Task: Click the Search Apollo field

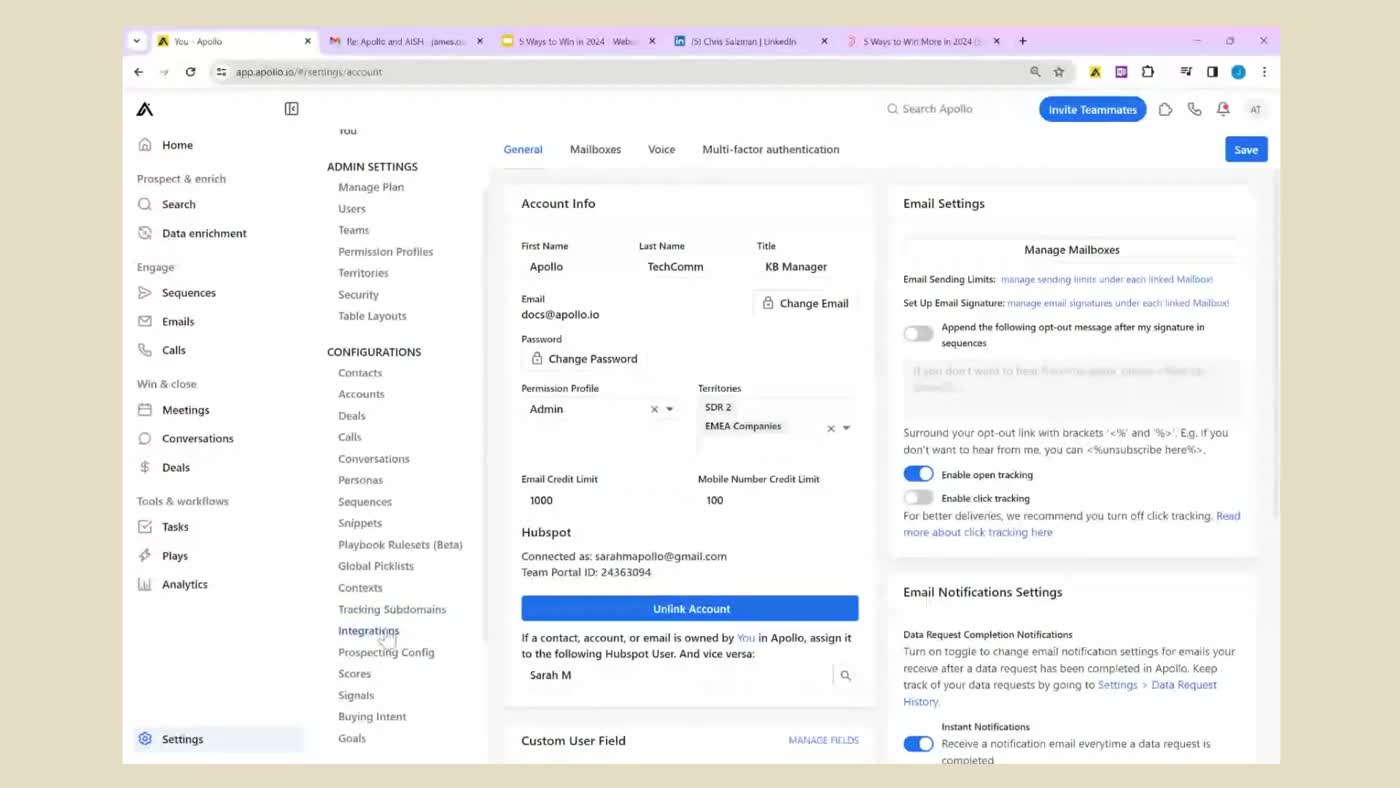Action: click(x=937, y=109)
